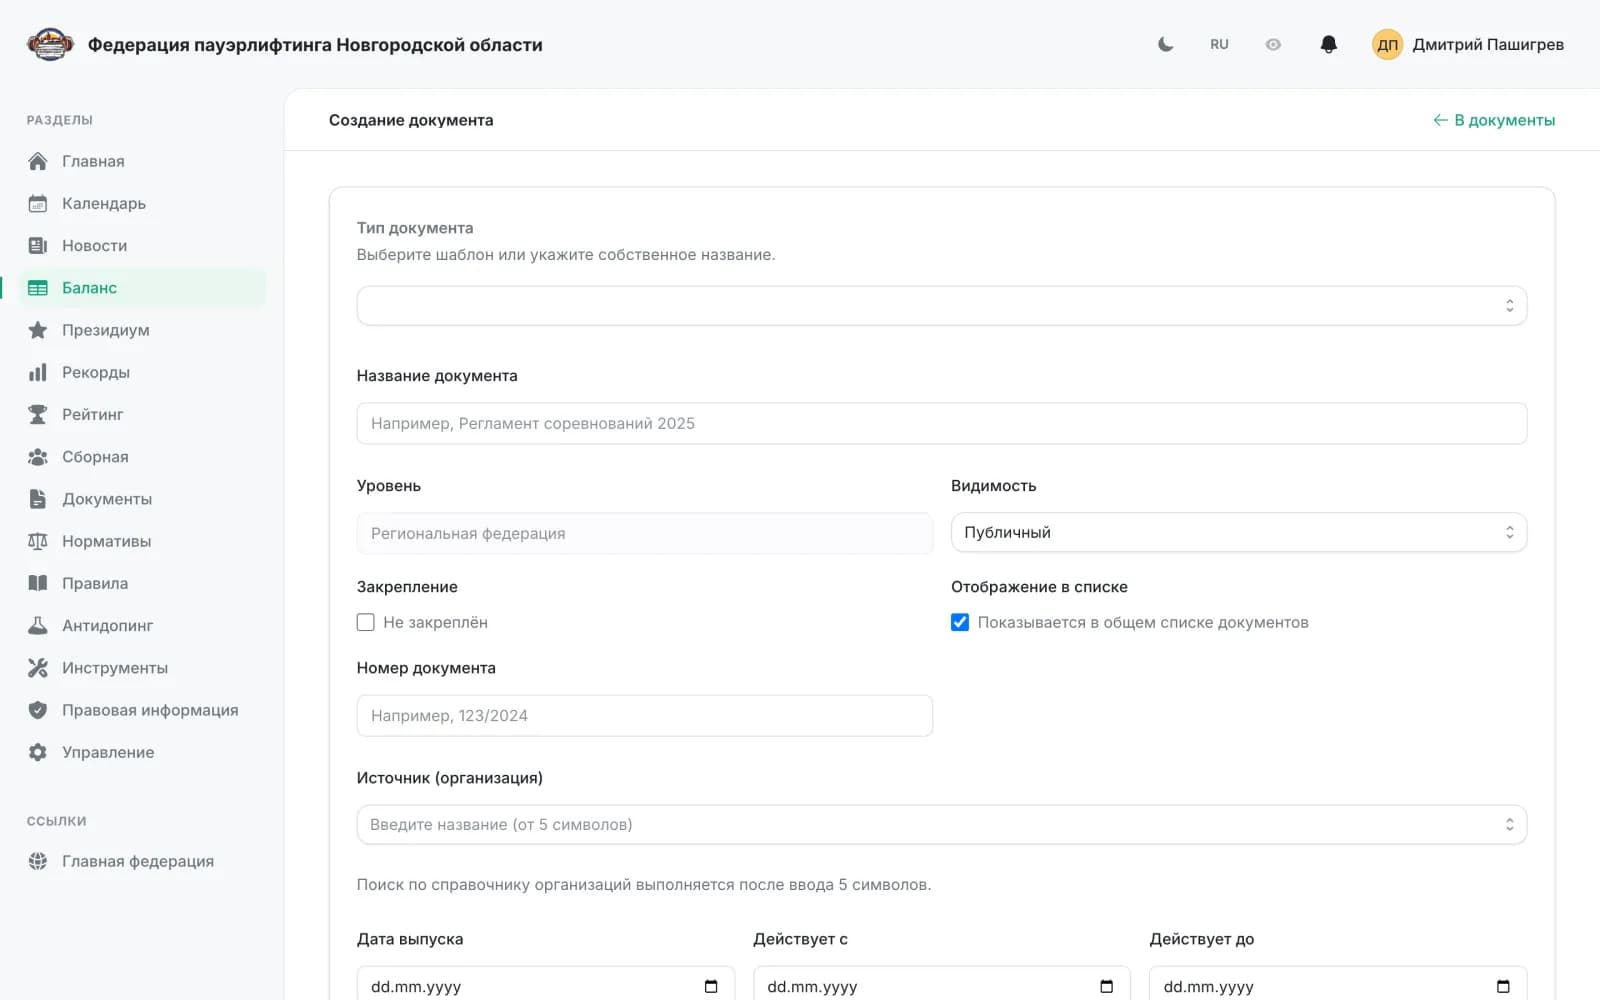This screenshot has height=1000, width=1600.
Task: Focus the Название документа input field
Action: pos(941,423)
